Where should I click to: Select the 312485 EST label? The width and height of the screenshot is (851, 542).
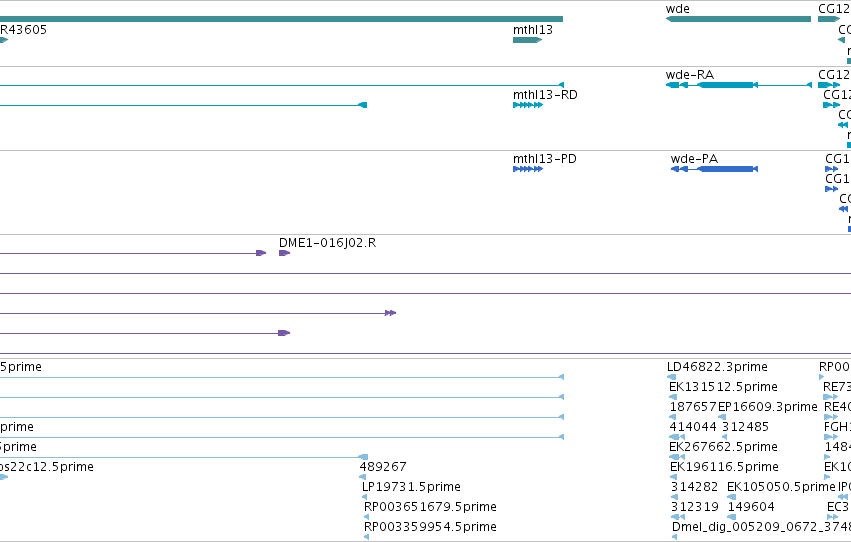point(745,427)
